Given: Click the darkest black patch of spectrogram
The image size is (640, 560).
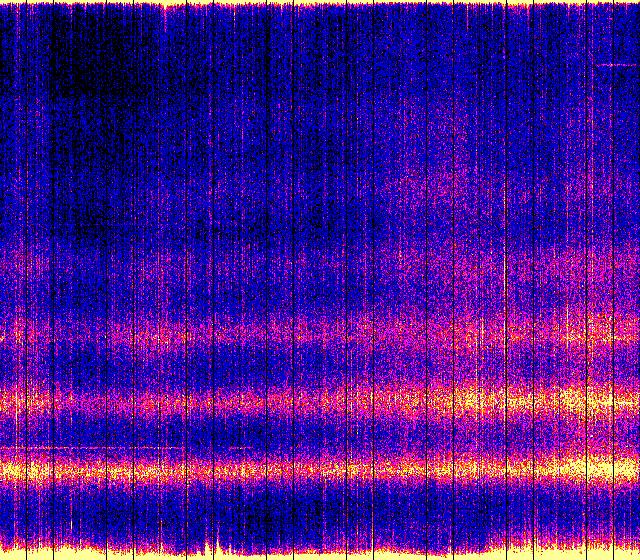Looking at the screenshot, I should pyautogui.click(x=100, y=70).
